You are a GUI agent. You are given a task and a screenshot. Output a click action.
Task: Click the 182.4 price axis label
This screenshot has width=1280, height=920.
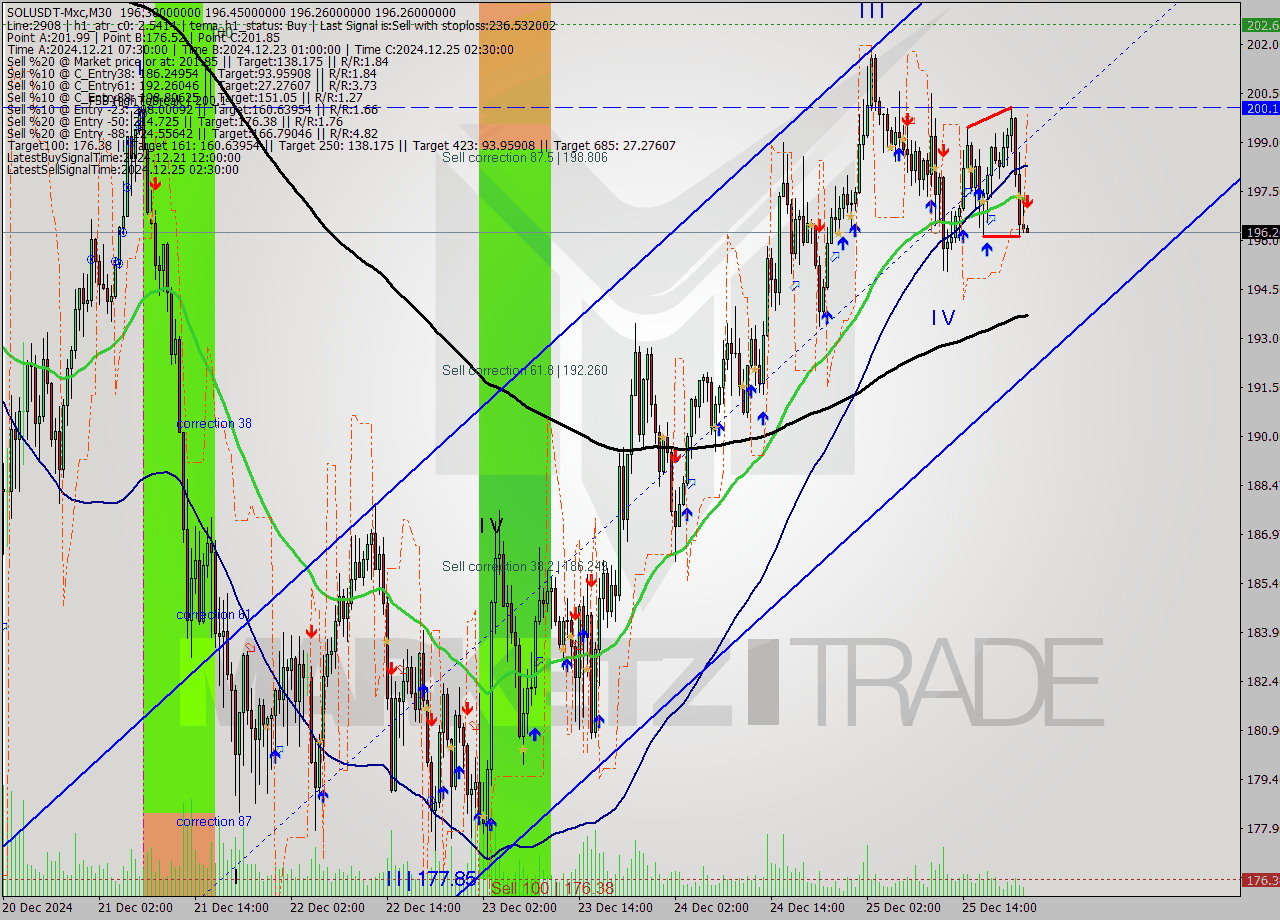(x=1261, y=681)
